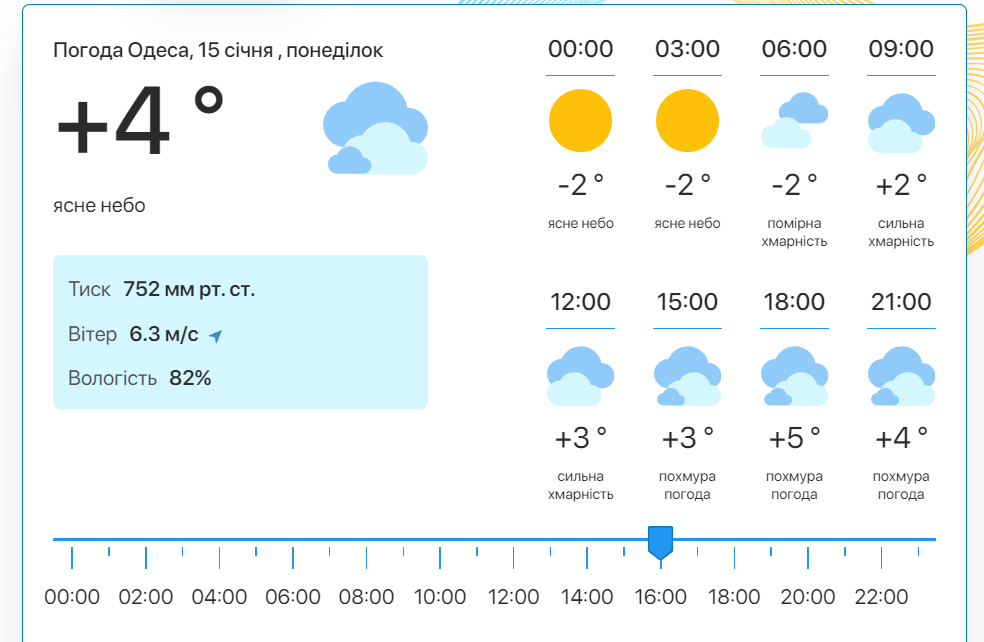Click the +5° temperature at 18:00
984x642 pixels.
point(794,437)
